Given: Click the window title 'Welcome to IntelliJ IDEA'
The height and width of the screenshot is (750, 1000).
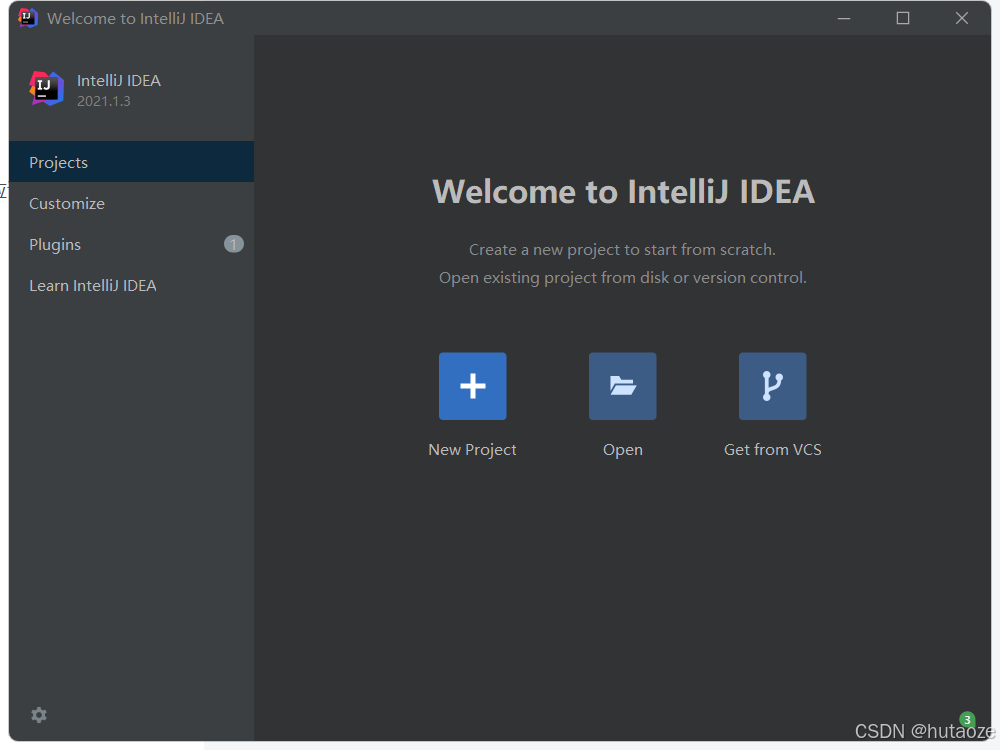Looking at the screenshot, I should pos(135,18).
